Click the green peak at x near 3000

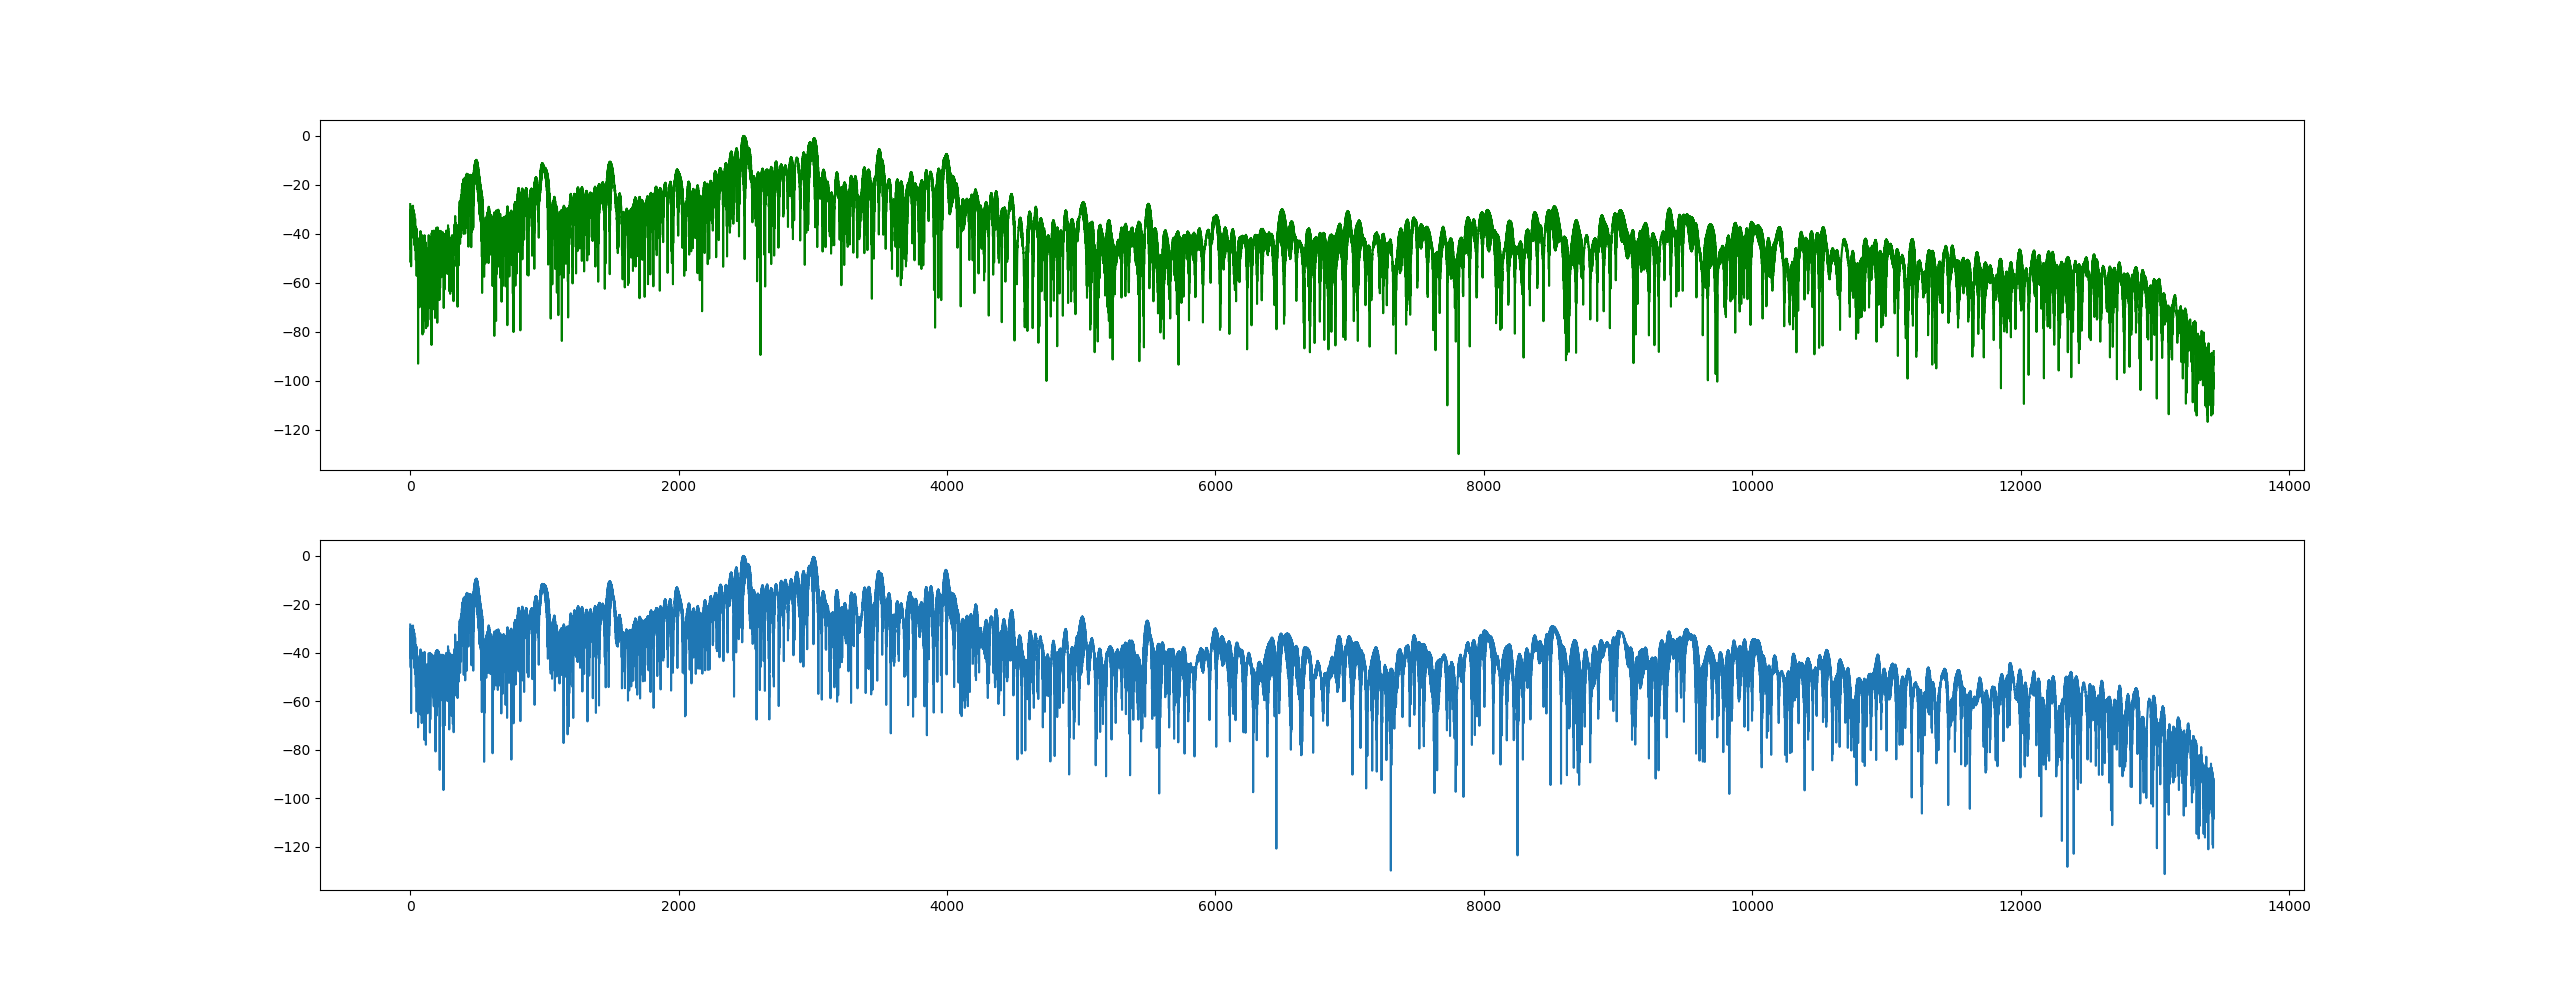pyautogui.click(x=814, y=141)
